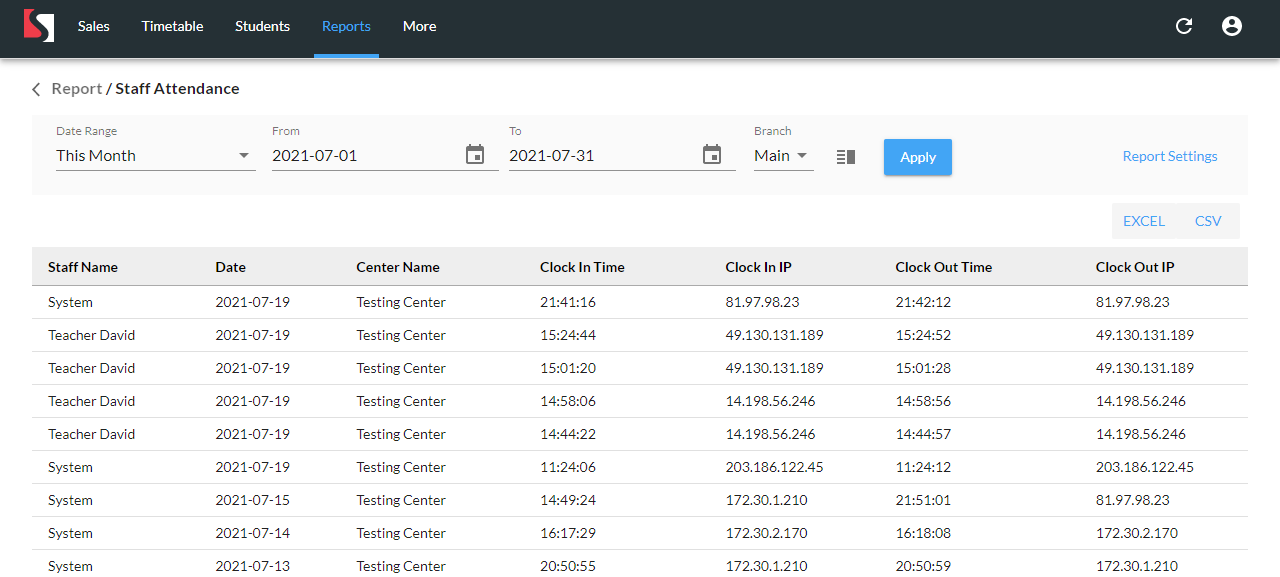The image size is (1280, 577).
Task: Select clock in time 11:24:06
Action: pos(568,467)
